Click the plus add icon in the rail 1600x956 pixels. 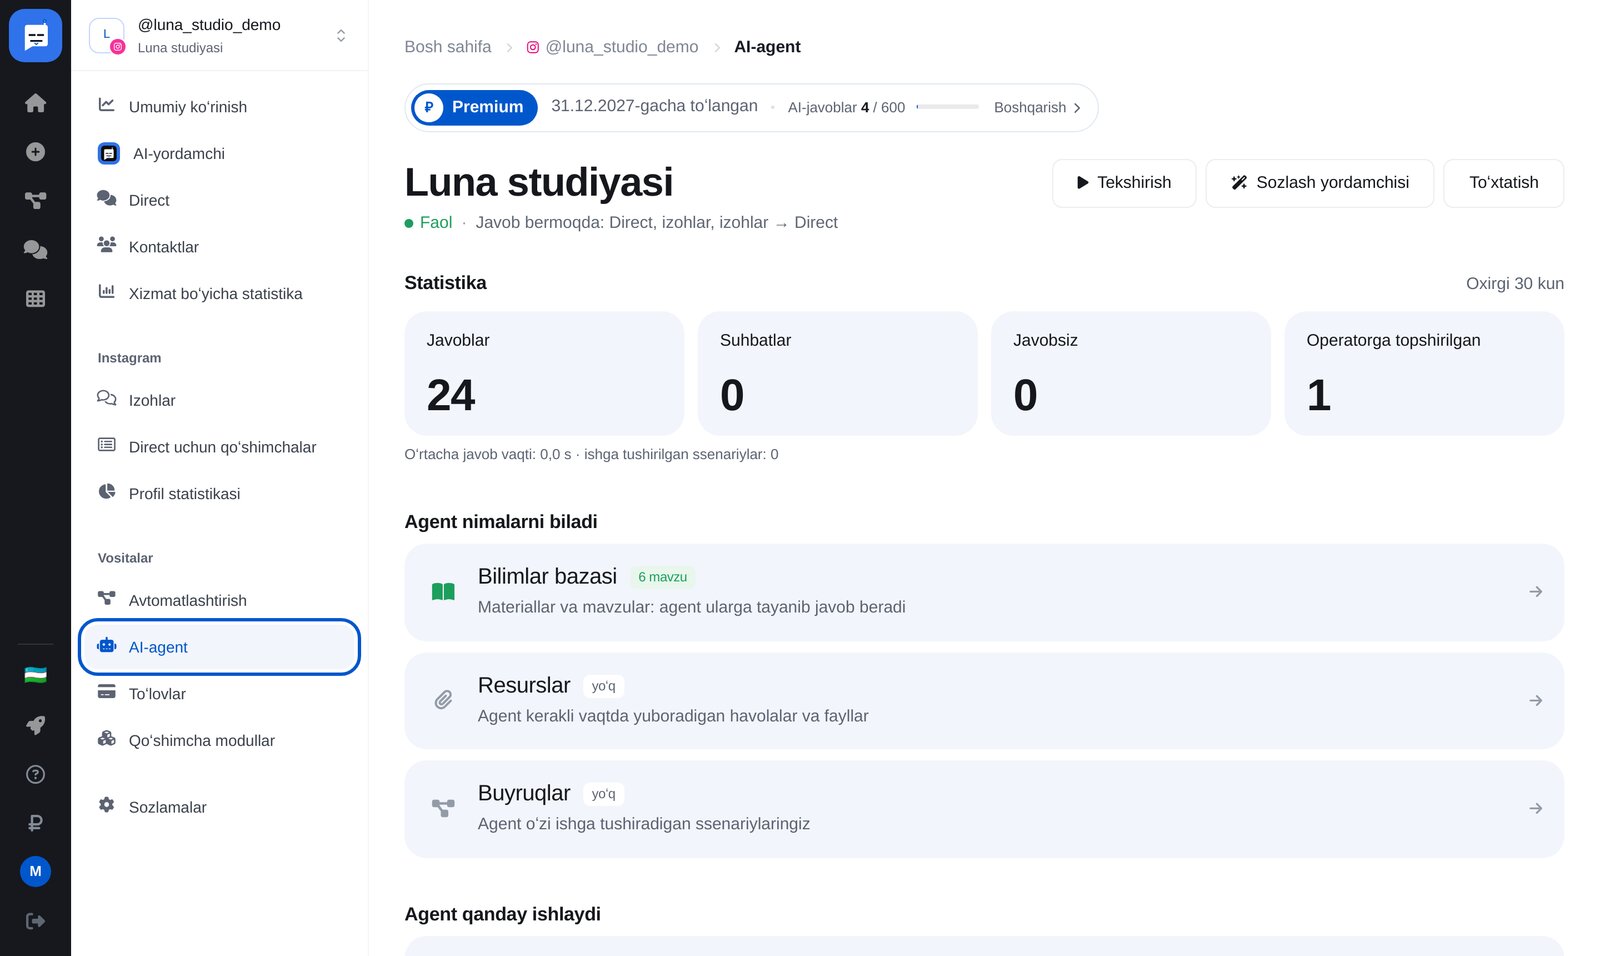35,152
